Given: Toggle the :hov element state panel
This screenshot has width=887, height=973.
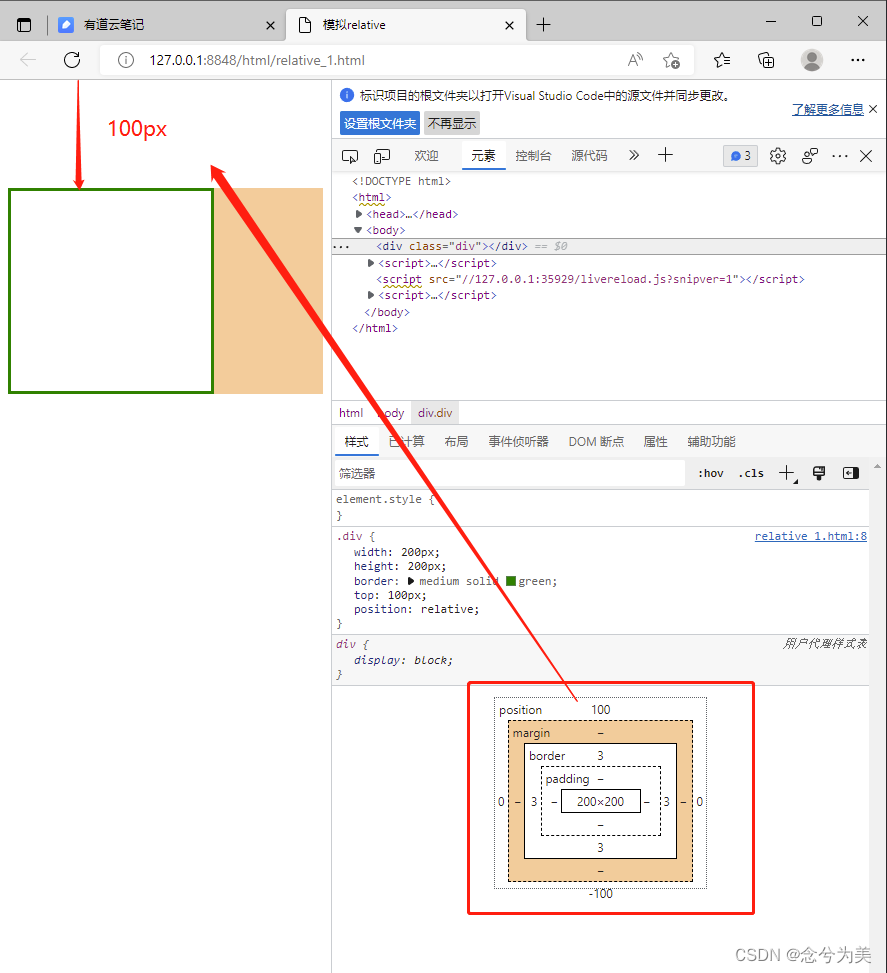Looking at the screenshot, I should coord(711,473).
